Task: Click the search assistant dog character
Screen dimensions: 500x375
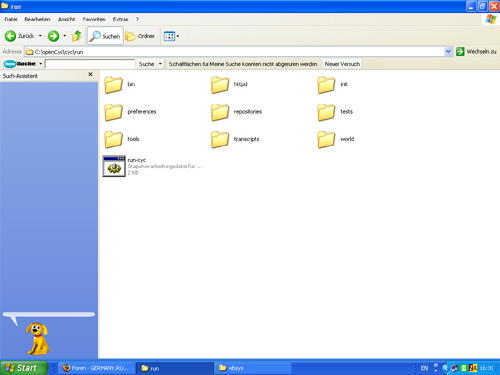Action: (x=38, y=338)
